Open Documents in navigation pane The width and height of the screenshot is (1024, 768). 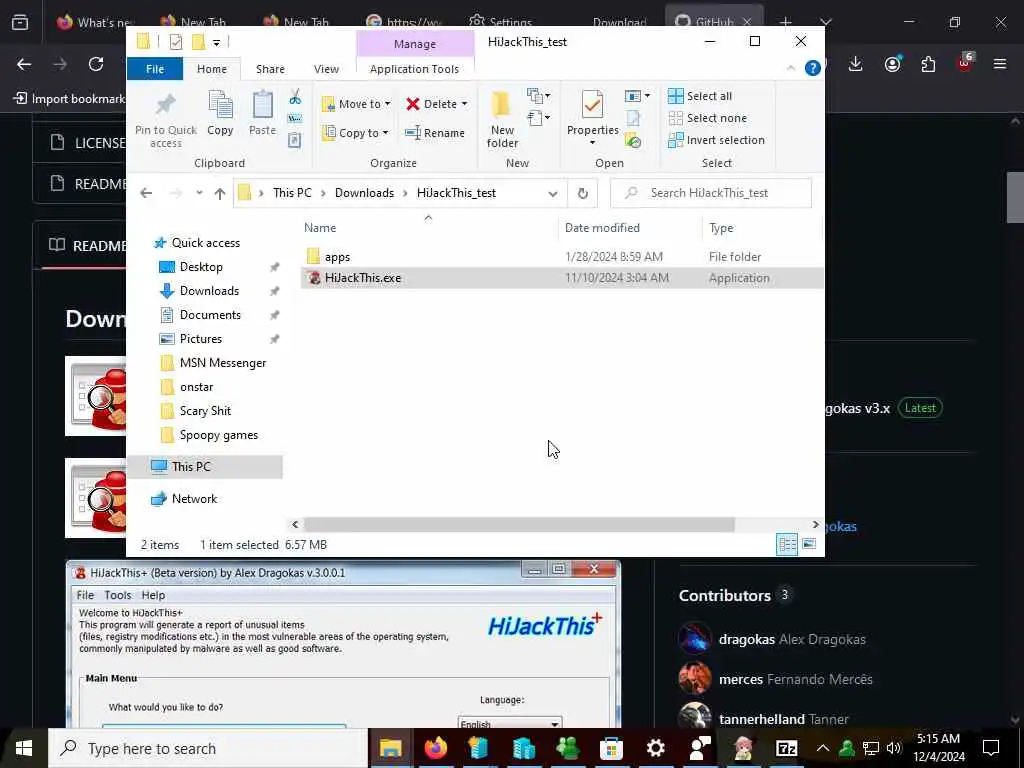210,315
